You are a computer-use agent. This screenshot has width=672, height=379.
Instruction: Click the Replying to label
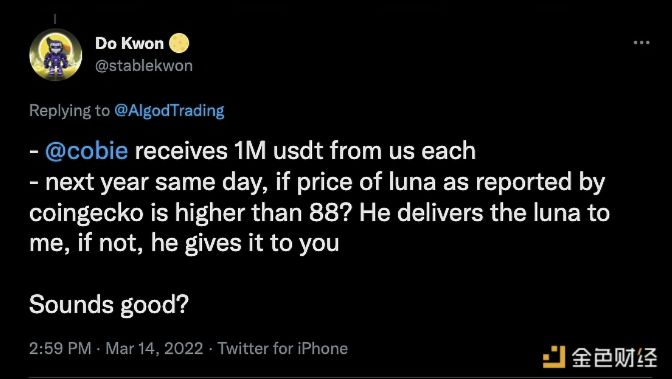[x=69, y=111]
